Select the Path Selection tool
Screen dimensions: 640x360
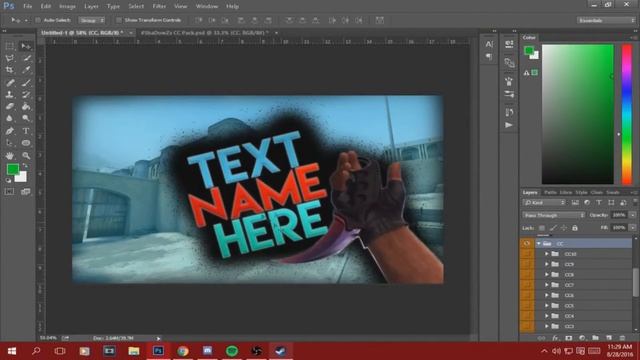pyautogui.click(x=10, y=143)
